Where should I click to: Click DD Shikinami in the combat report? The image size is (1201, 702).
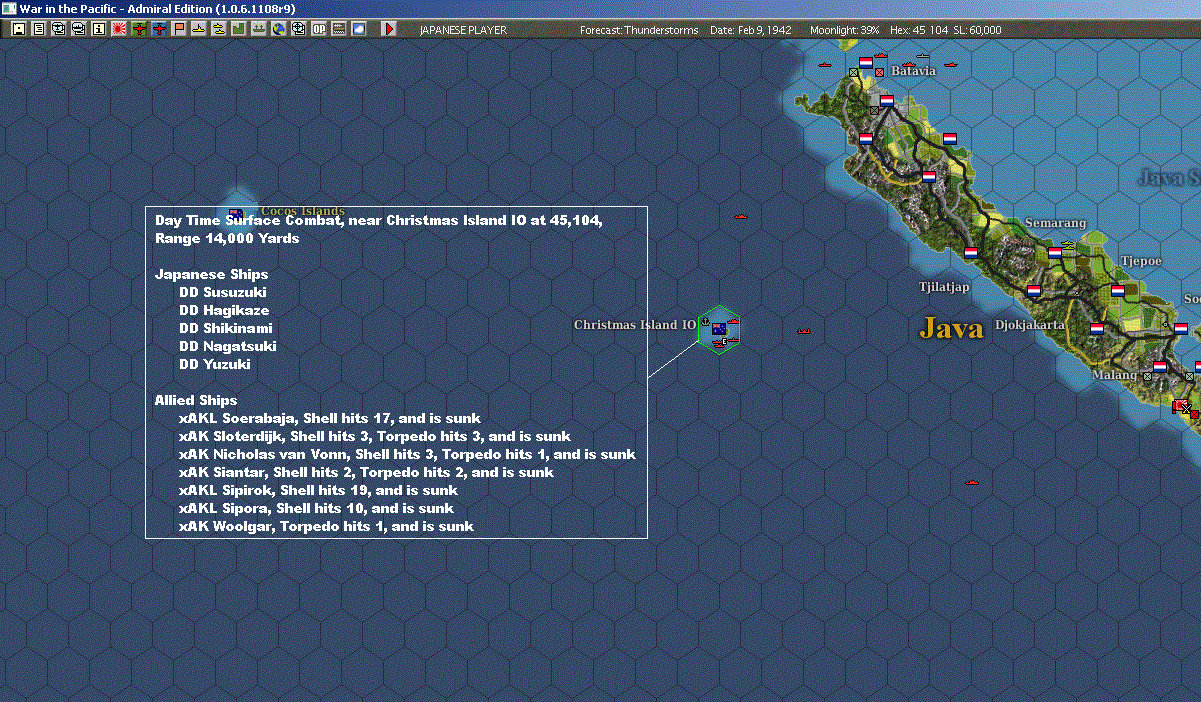(x=226, y=328)
